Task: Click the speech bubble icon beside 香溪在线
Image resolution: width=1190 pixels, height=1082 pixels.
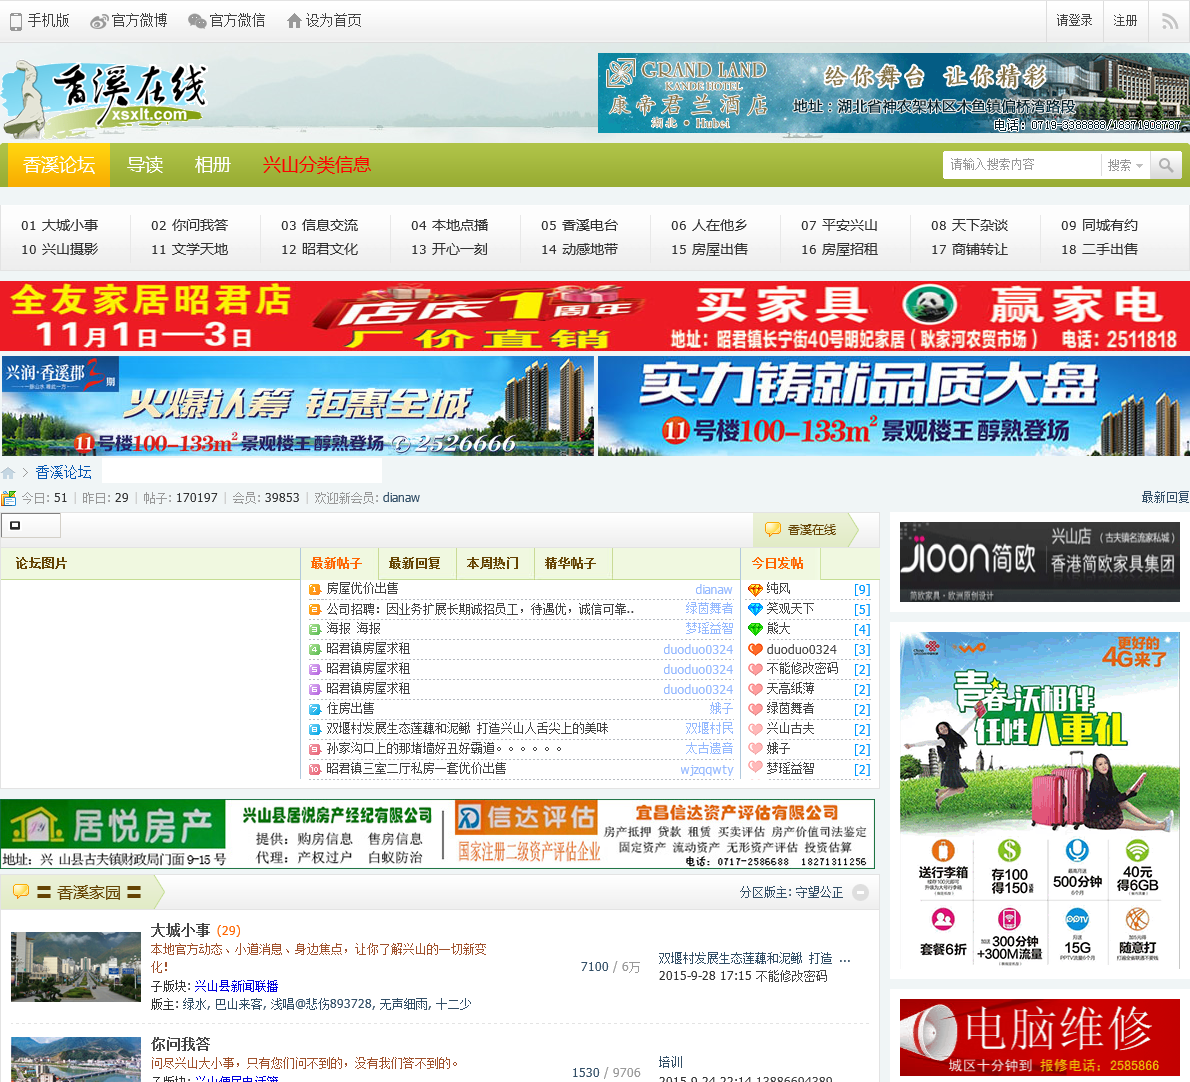Action: pos(773,530)
